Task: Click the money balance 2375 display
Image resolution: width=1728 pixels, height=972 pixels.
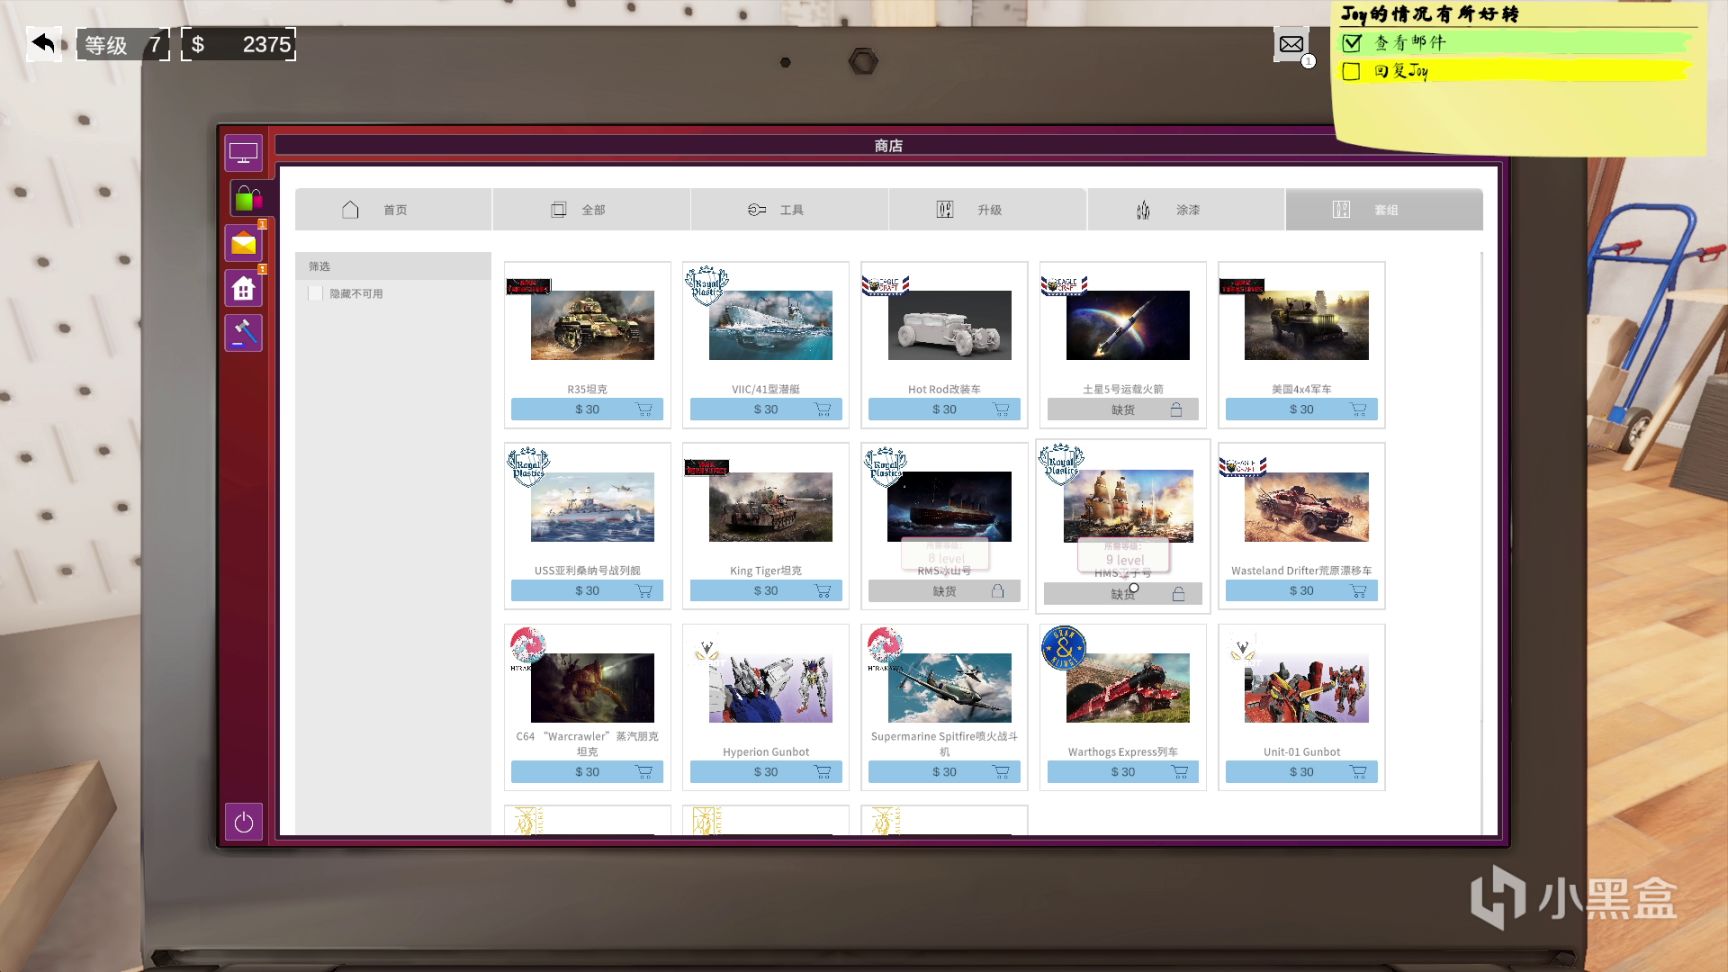Action: click(x=239, y=44)
